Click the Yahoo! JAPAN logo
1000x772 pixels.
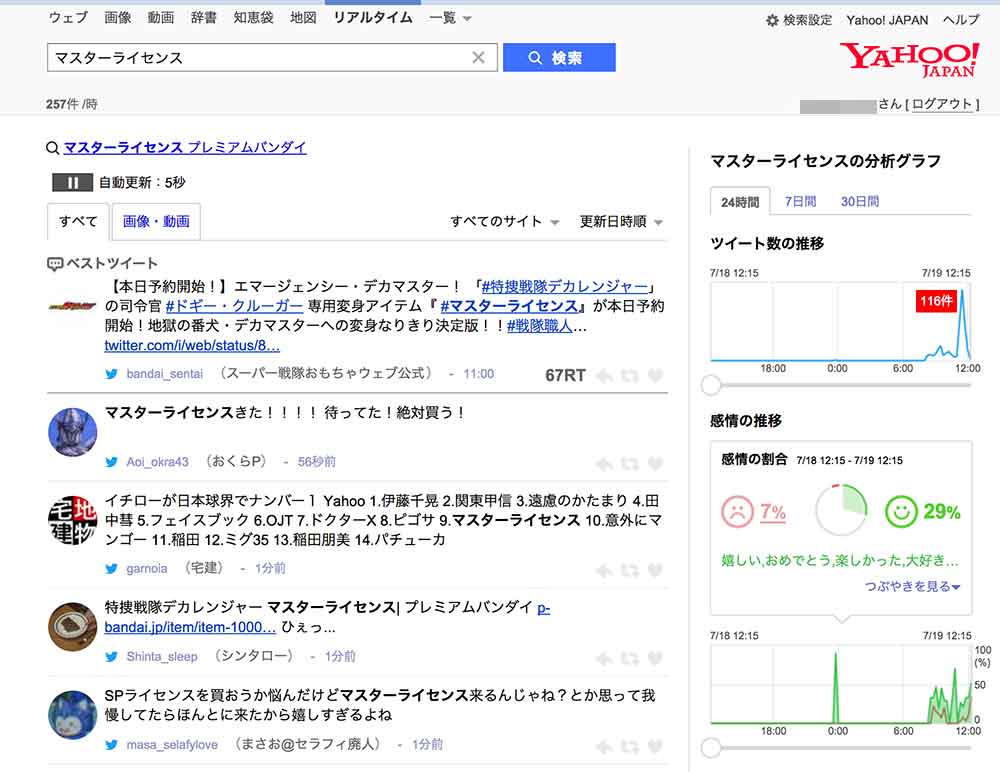(x=909, y=60)
